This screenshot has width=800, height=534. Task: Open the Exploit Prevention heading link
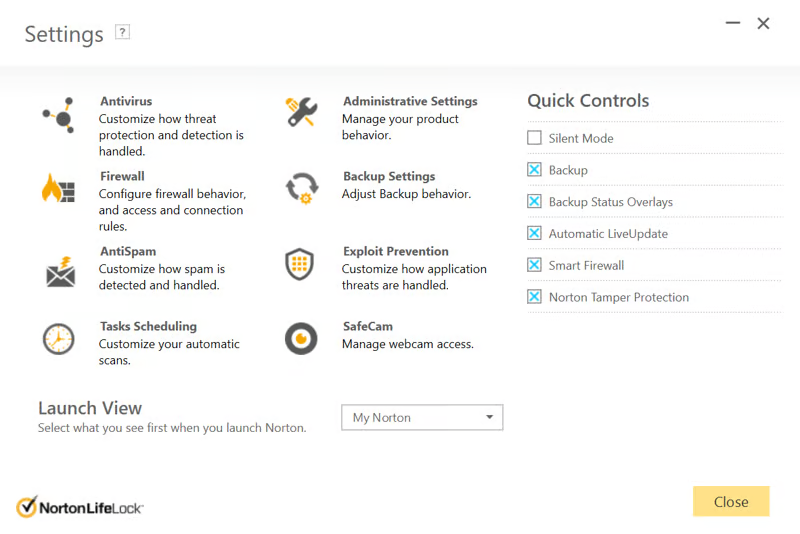pos(395,251)
